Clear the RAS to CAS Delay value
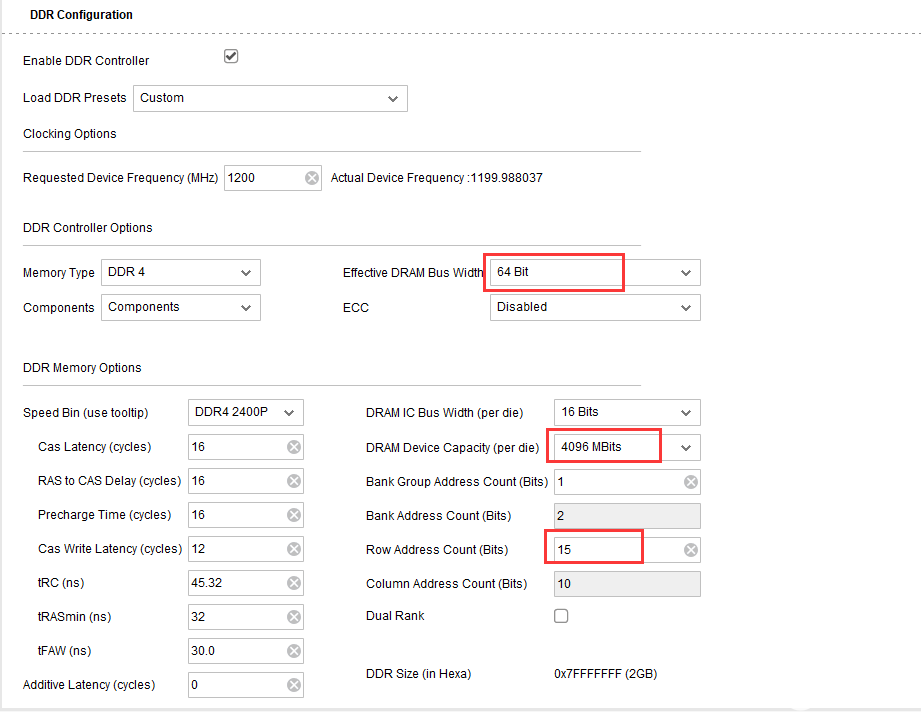 tap(294, 481)
